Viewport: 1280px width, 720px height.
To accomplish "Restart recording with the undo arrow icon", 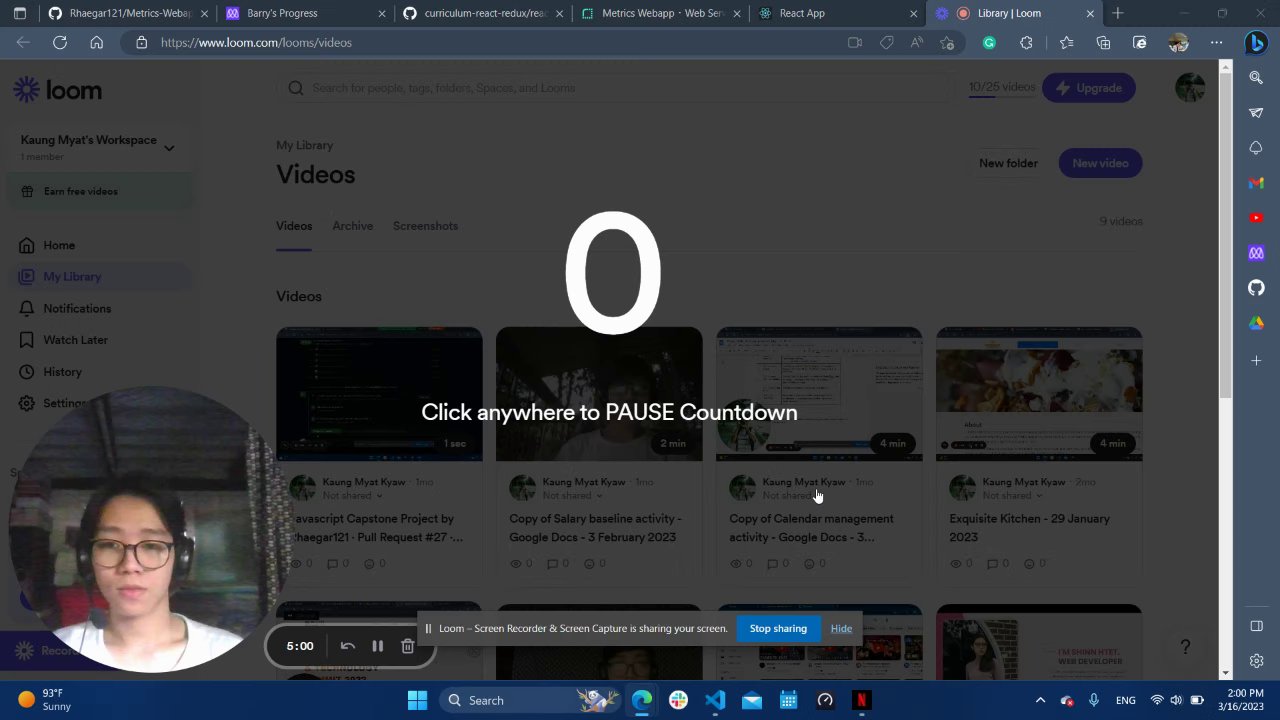I will tap(347, 646).
